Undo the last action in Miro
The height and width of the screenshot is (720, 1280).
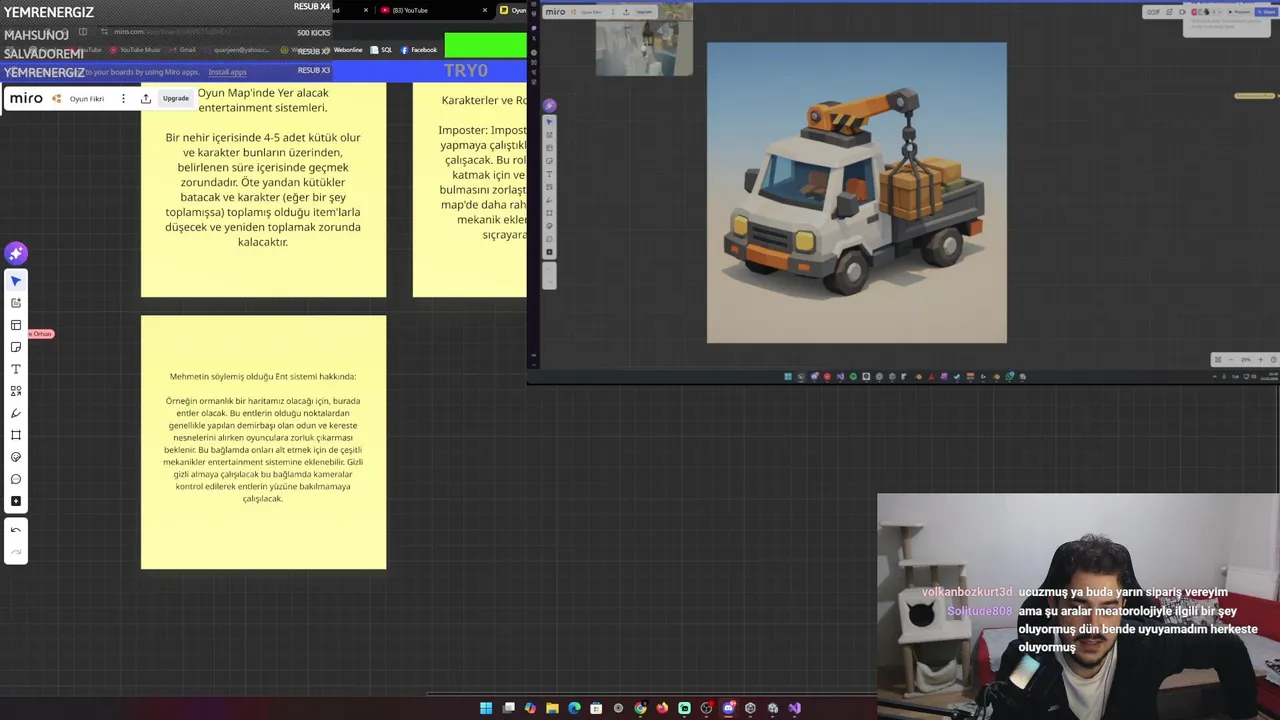pos(15,530)
